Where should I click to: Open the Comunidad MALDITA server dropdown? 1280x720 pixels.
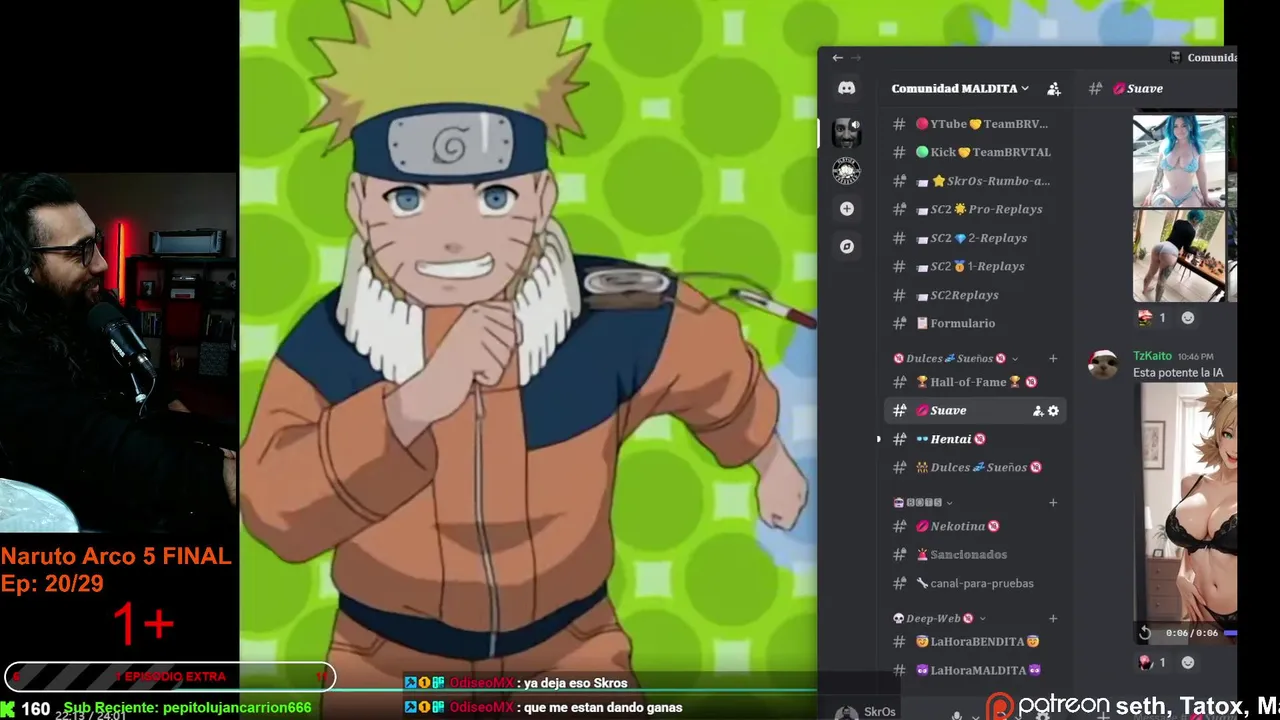(x=960, y=88)
